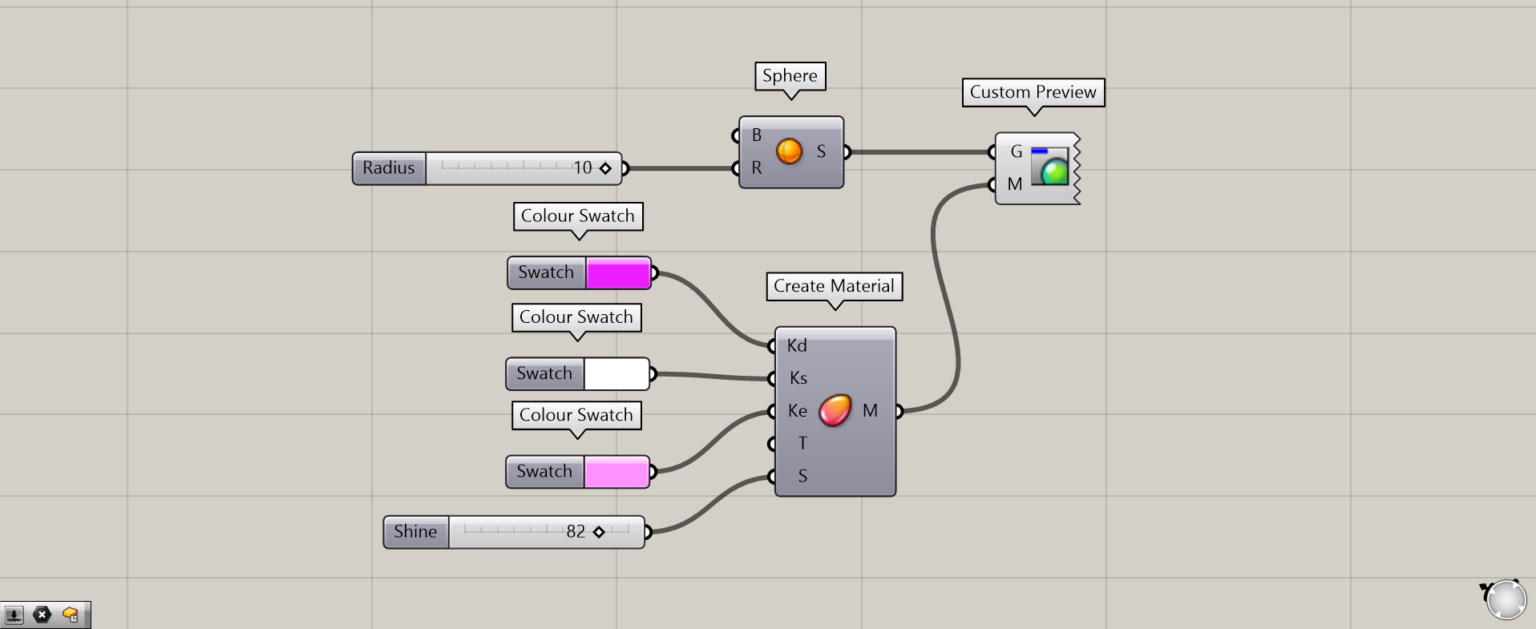The width and height of the screenshot is (1536, 629).
Task: Click the Shine slider output grip
Action: (647, 532)
